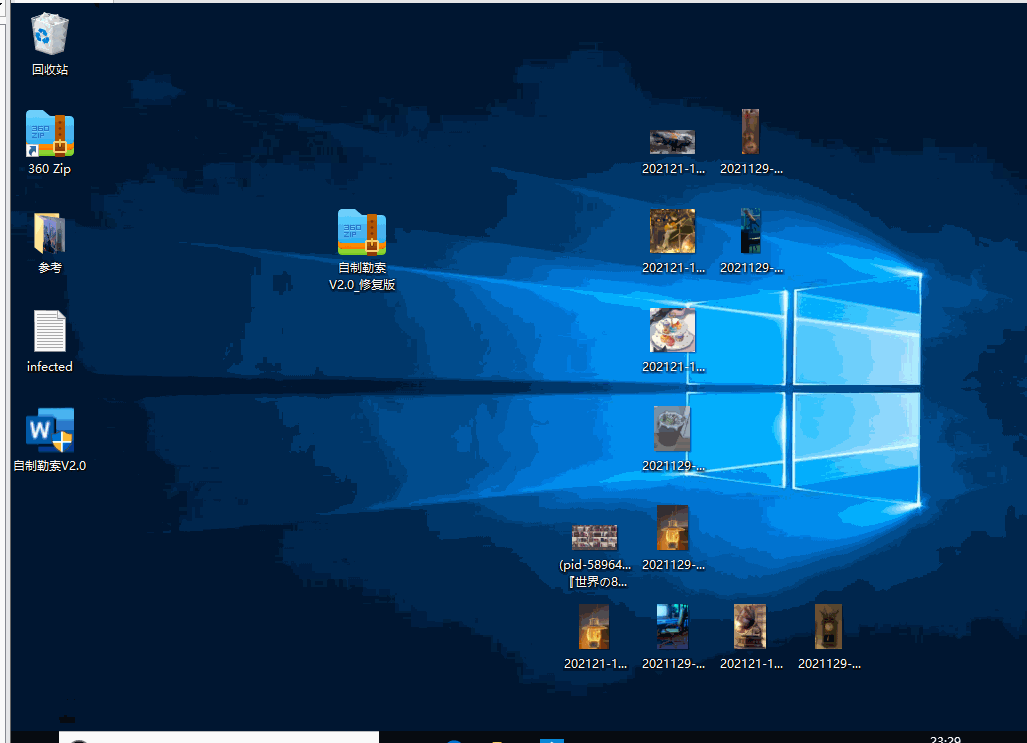Click the wall clock image thumbnail

[828, 627]
